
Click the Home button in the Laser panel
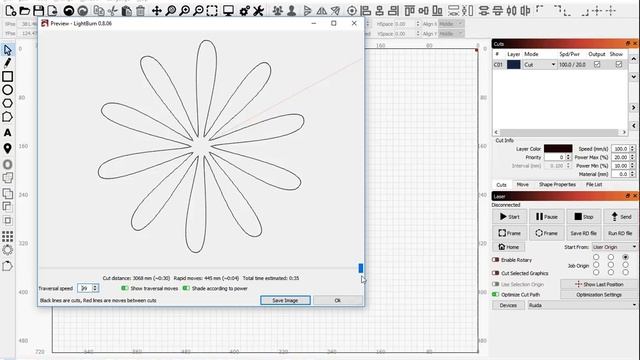pyautogui.click(x=509, y=247)
